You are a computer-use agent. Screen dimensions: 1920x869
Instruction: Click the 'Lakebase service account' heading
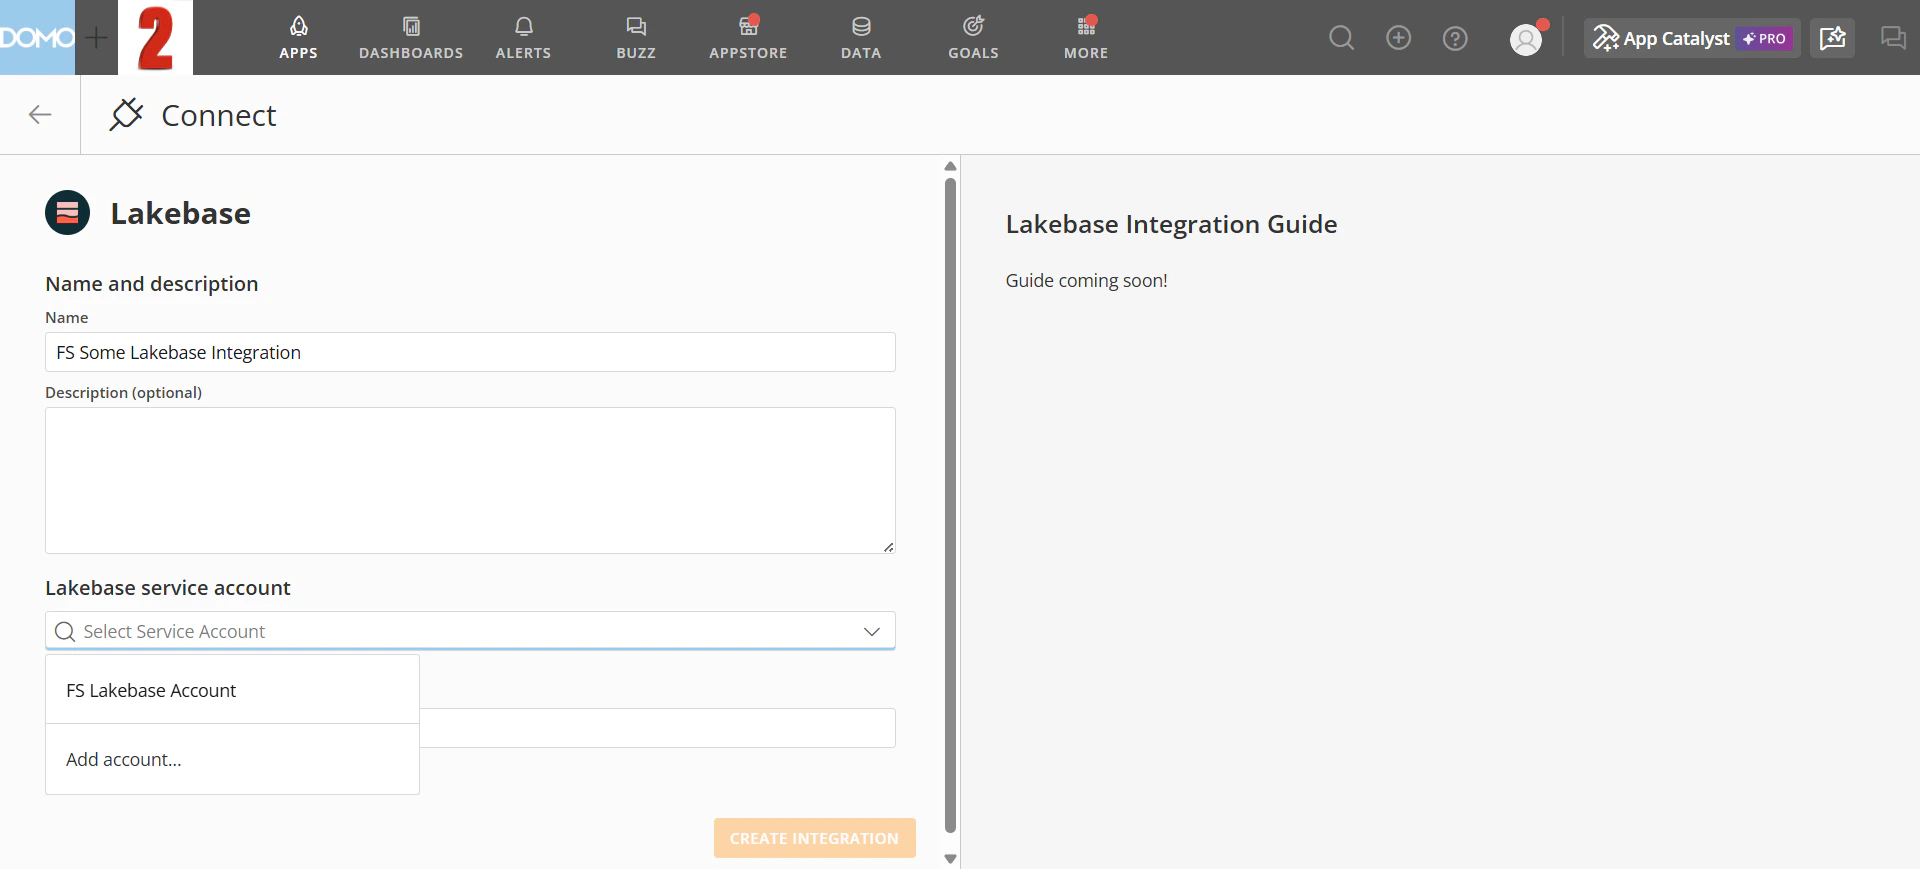(x=168, y=588)
